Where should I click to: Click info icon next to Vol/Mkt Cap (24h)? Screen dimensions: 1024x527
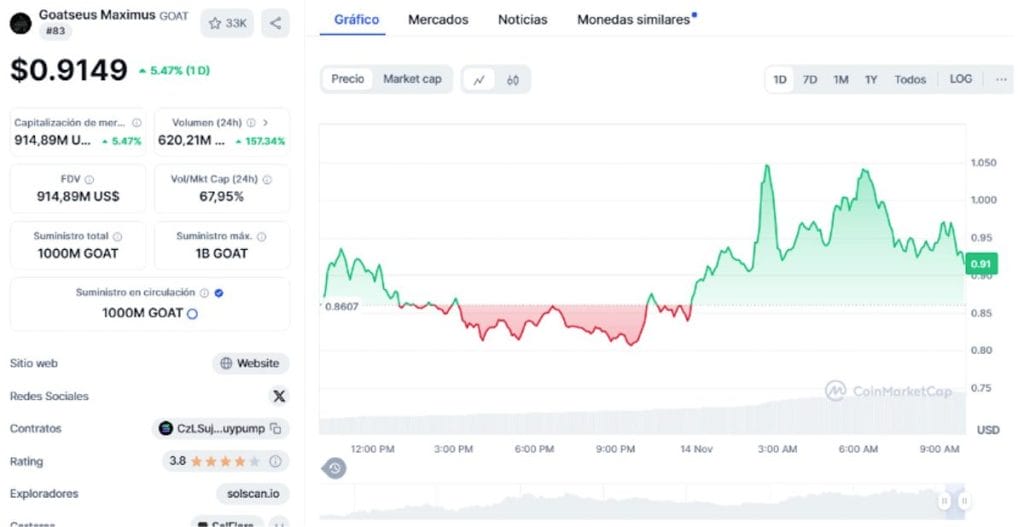click(267, 180)
